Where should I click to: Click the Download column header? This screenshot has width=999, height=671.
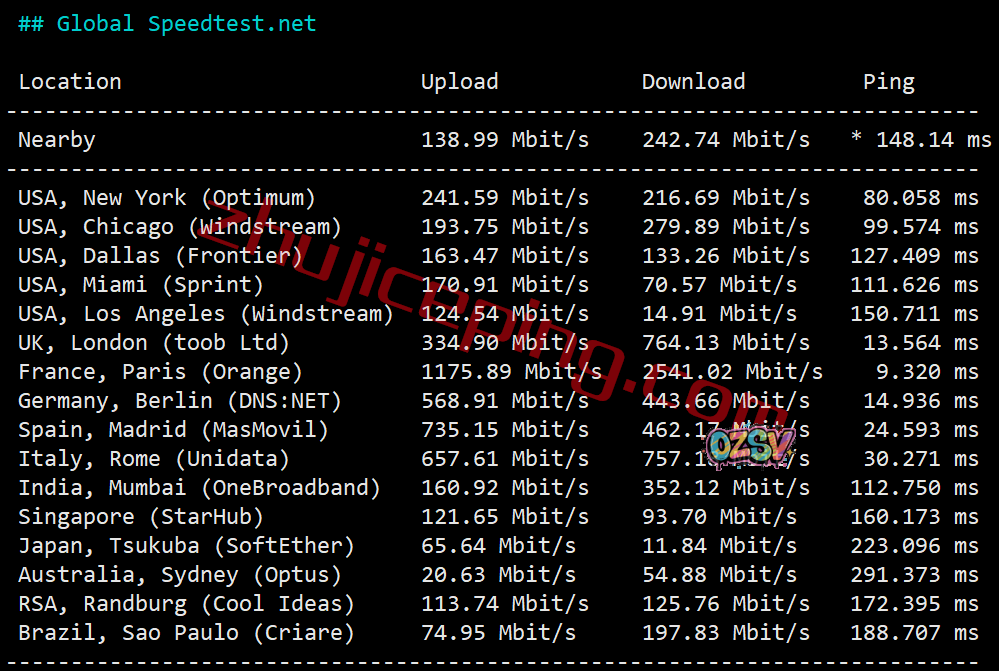tap(693, 82)
